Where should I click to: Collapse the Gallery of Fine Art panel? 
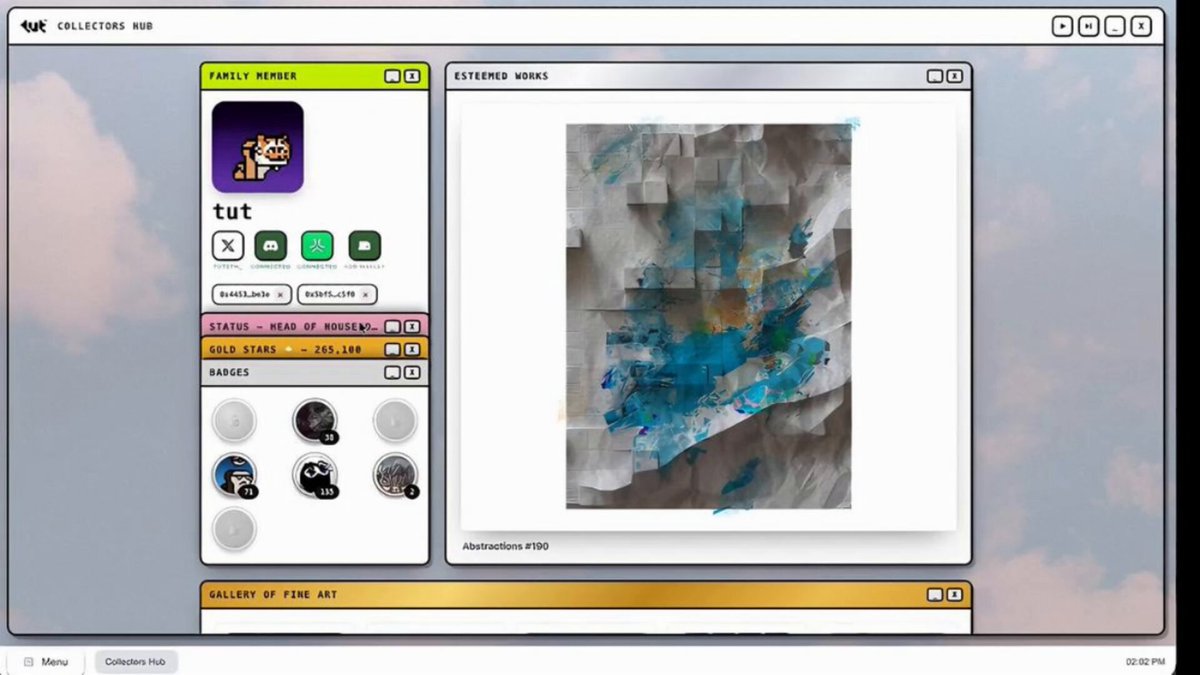coord(935,595)
